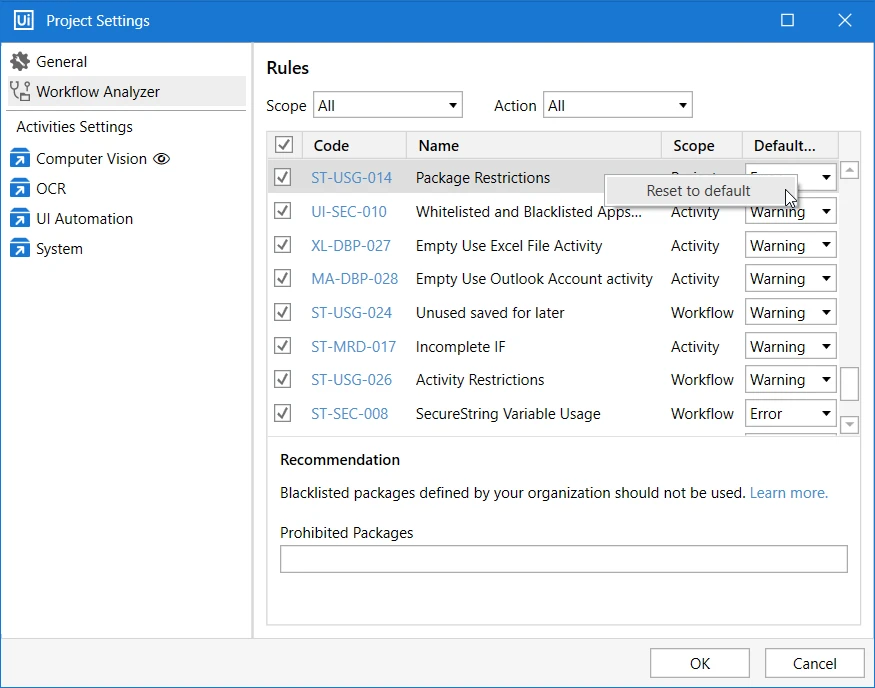
Task: Click the Prohibited Packages input field
Action: (x=564, y=559)
